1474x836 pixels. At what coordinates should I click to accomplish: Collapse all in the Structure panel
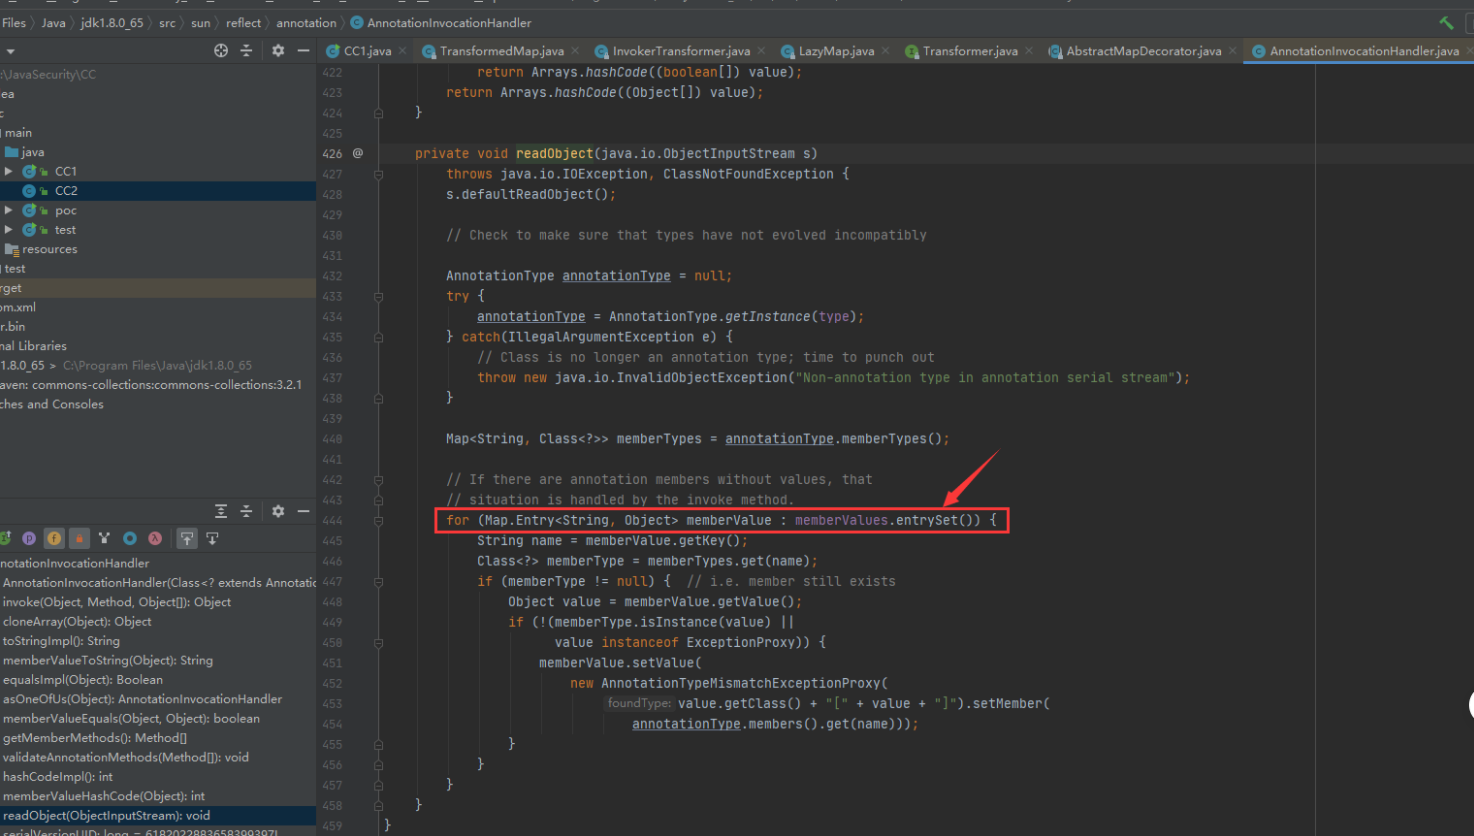246,511
